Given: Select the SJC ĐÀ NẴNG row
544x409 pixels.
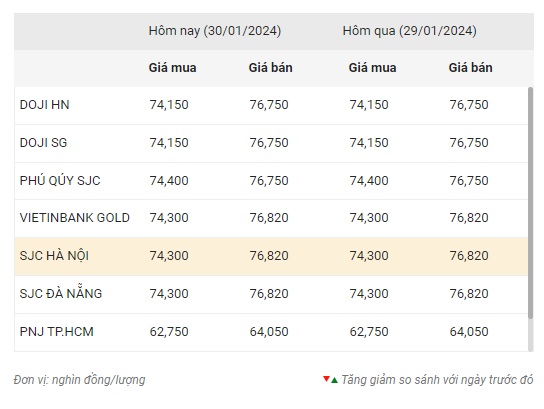Looking at the screenshot, I should coord(271,294).
